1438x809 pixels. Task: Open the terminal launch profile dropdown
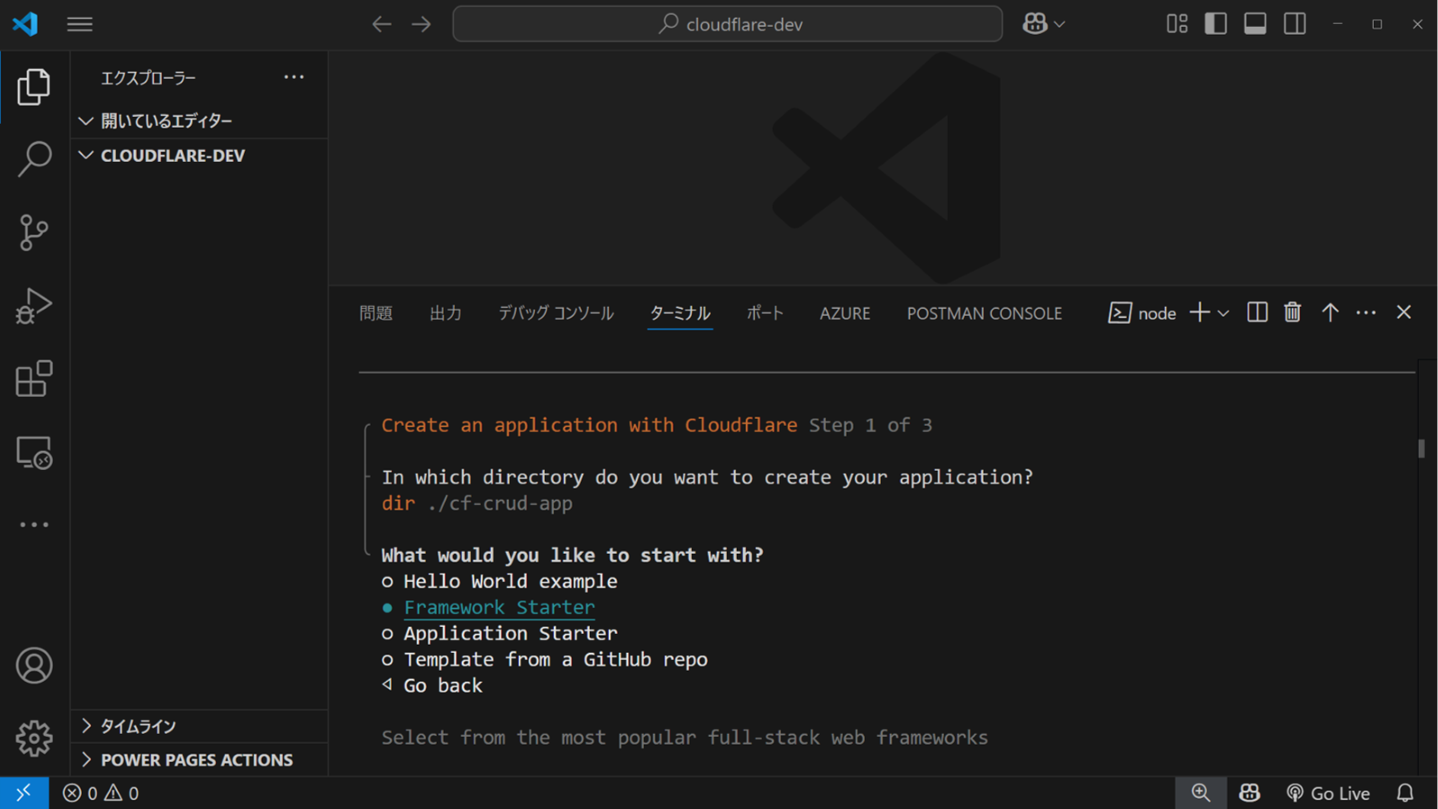1223,313
